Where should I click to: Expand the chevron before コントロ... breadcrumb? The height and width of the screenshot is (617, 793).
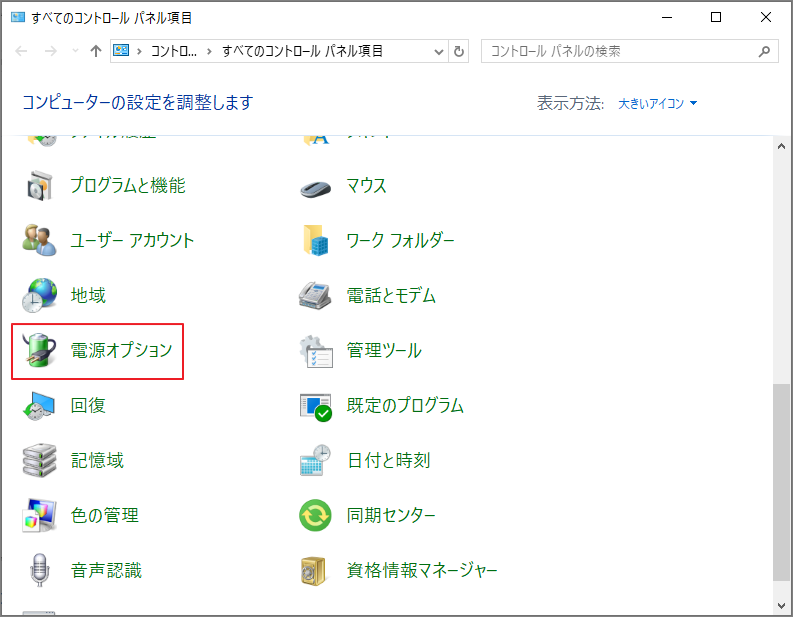pos(139,51)
